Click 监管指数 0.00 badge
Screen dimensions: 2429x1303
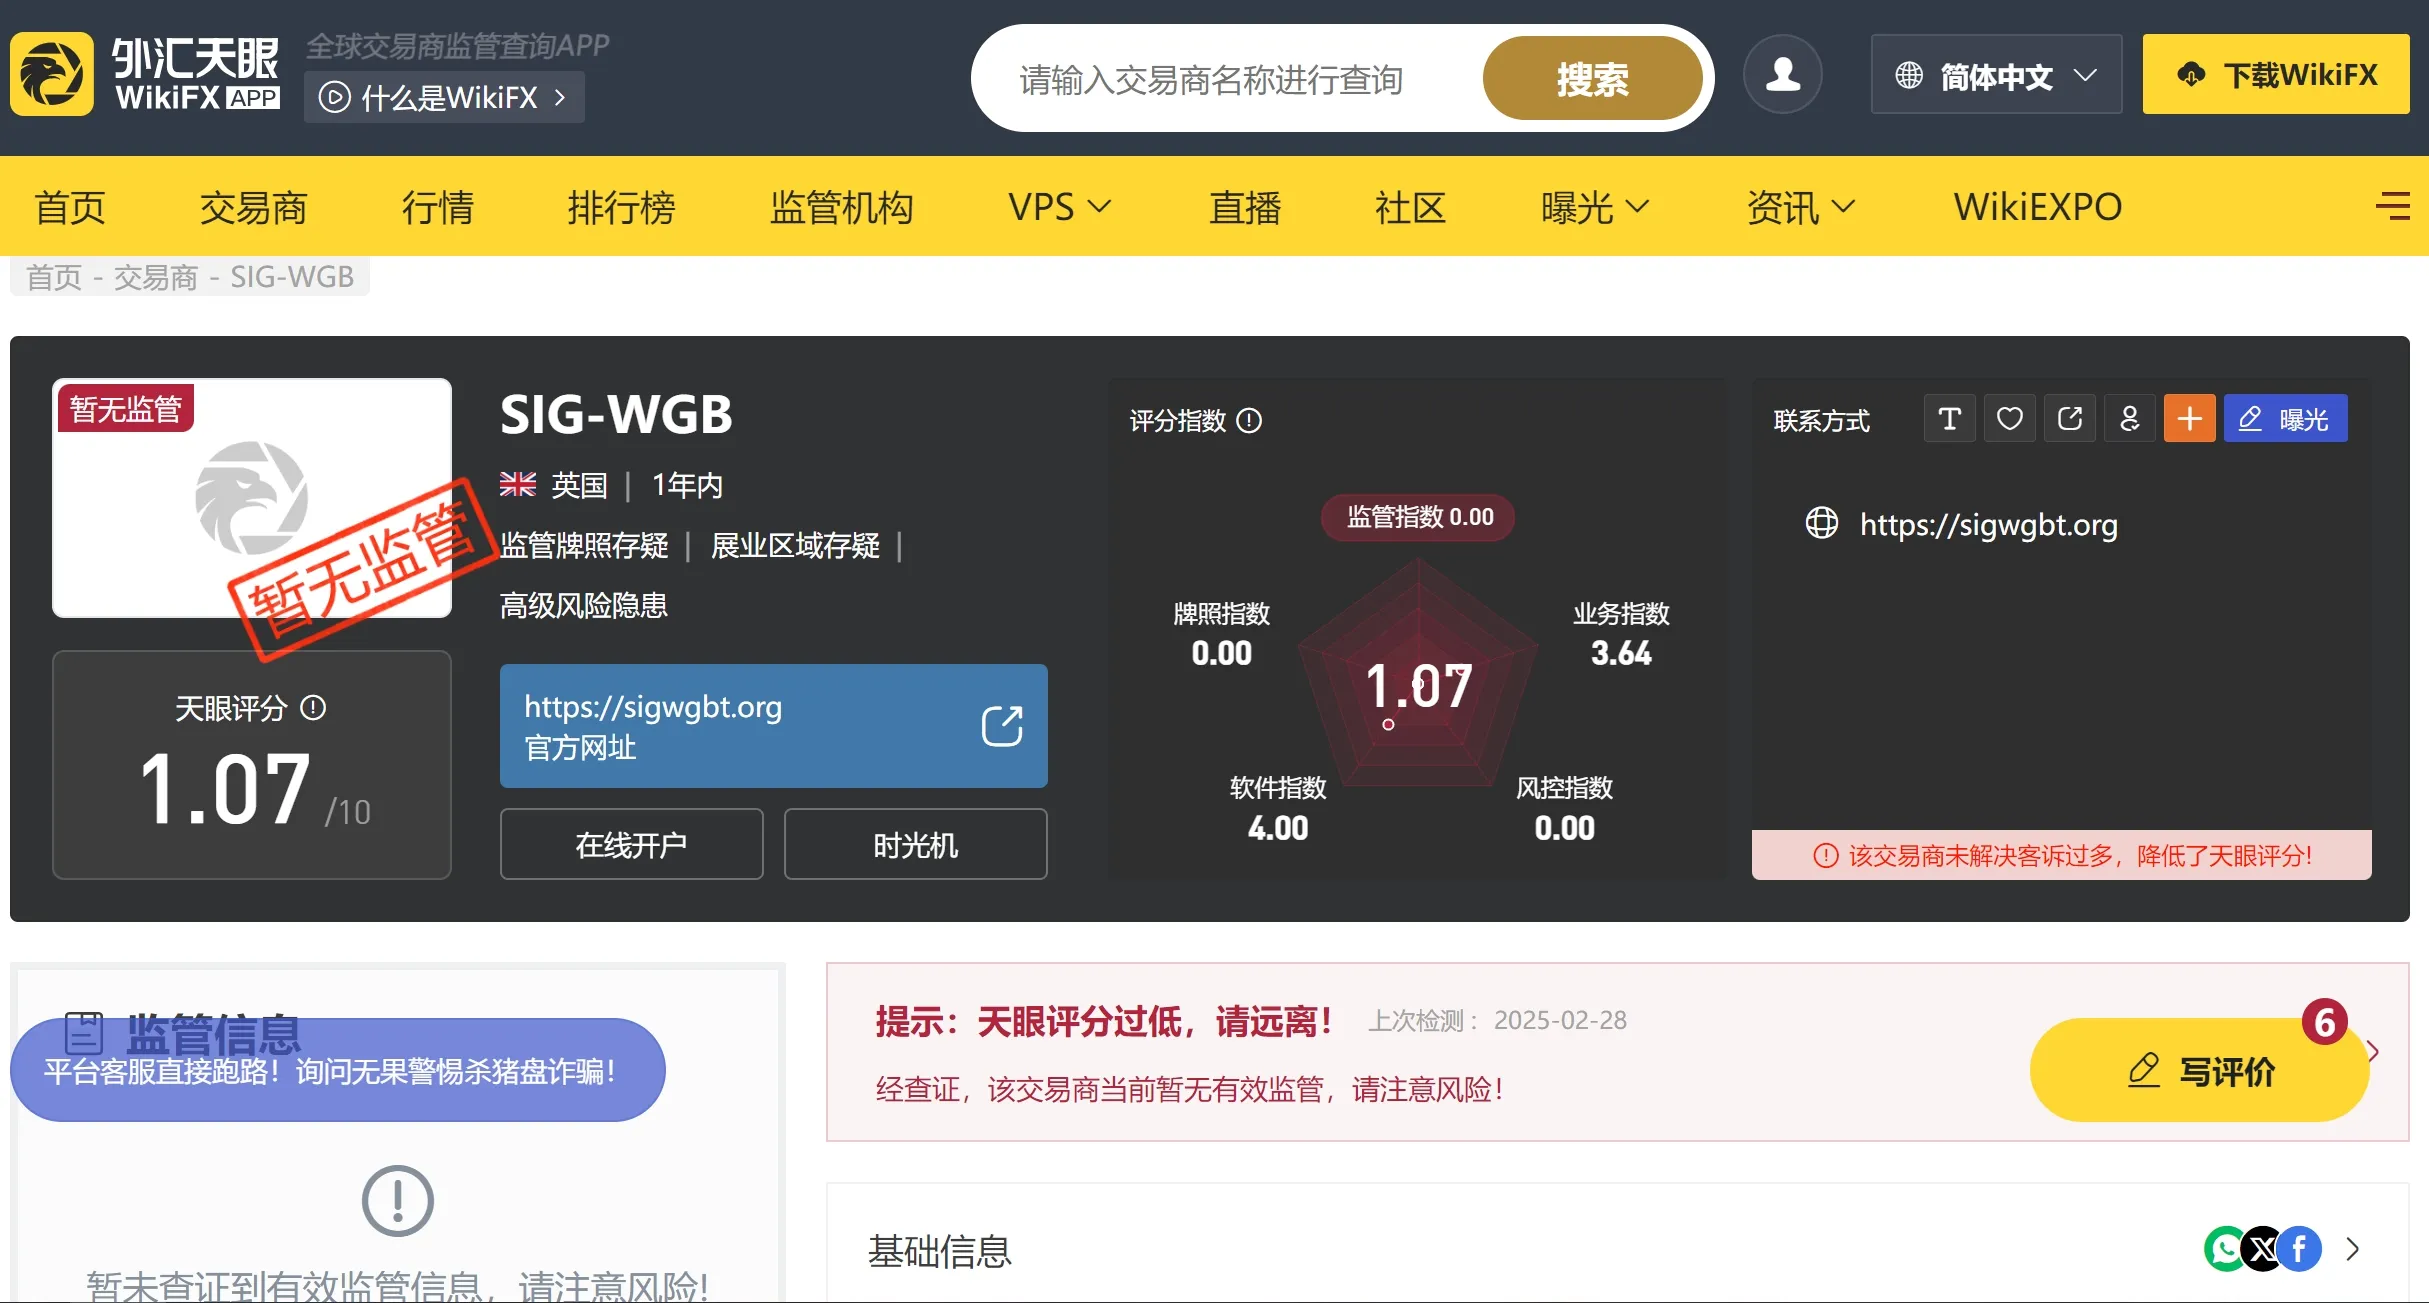click(x=1418, y=517)
